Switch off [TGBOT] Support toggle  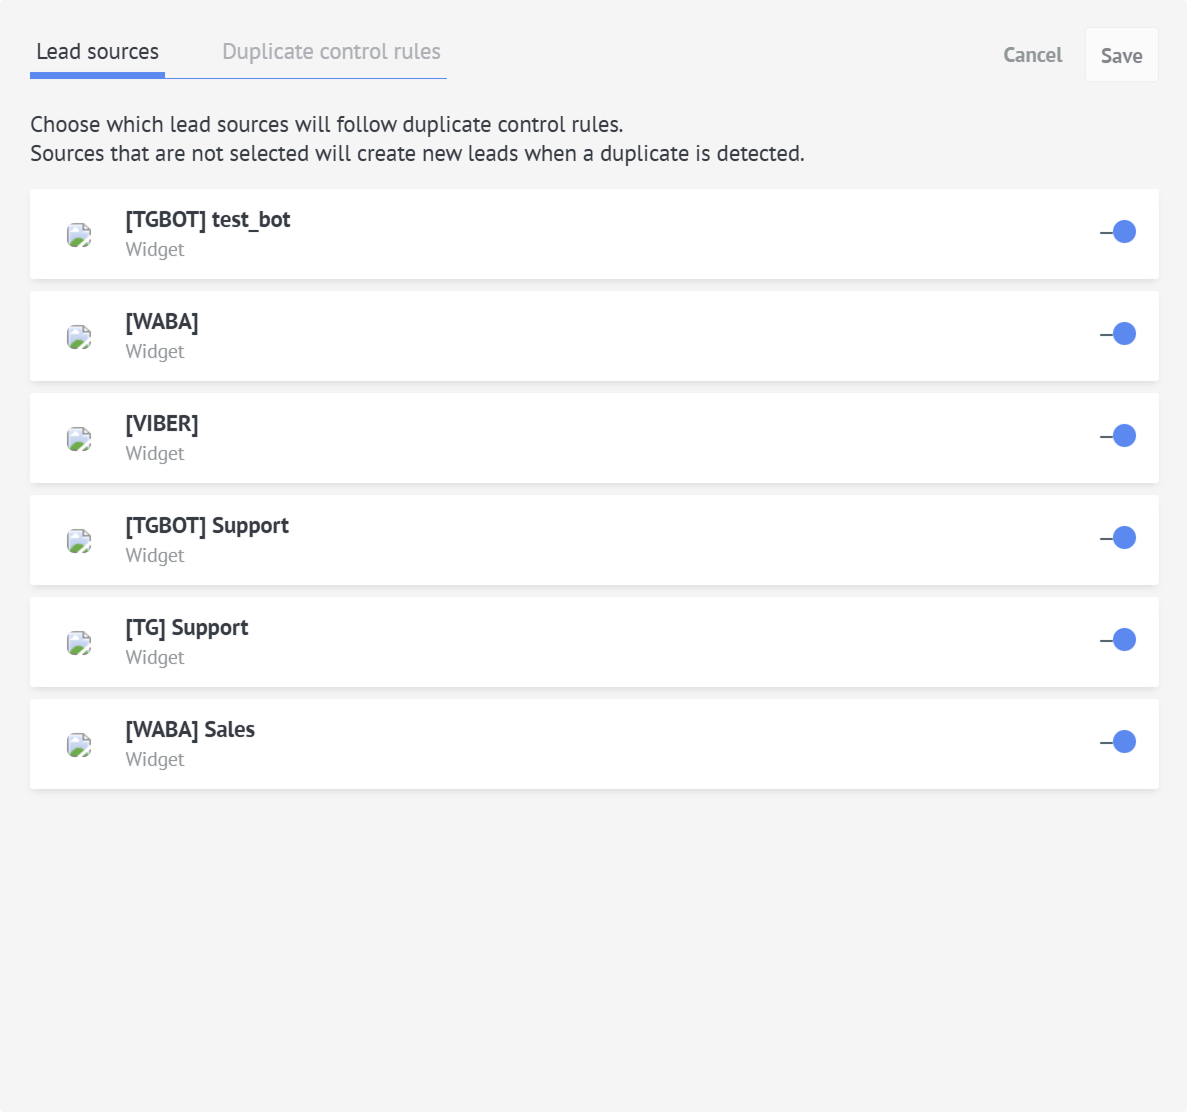tap(1118, 537)
